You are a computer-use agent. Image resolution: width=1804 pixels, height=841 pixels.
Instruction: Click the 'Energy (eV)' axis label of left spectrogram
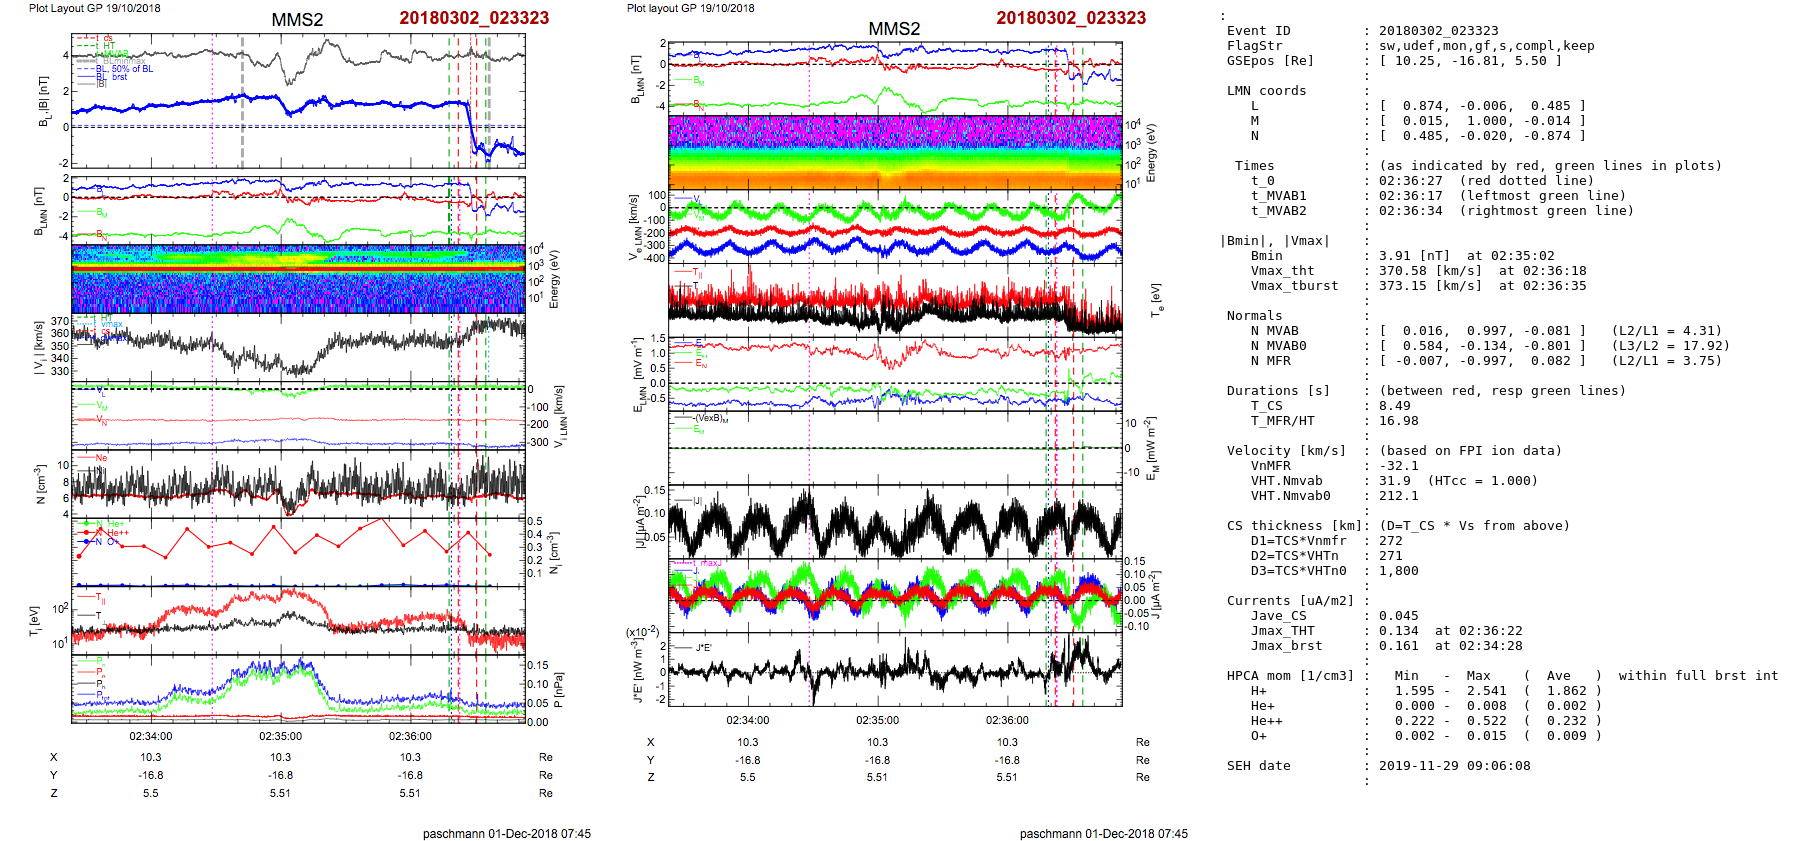pos(555,279)
